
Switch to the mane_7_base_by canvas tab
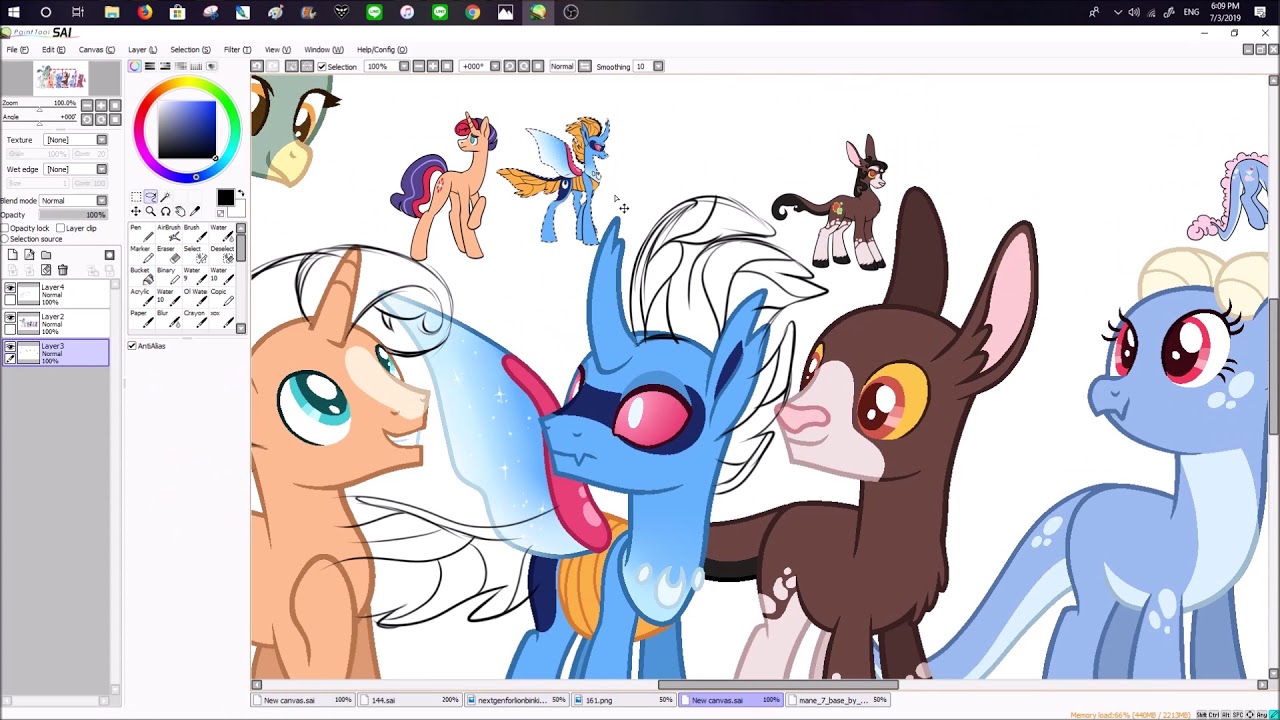[839, 700]
